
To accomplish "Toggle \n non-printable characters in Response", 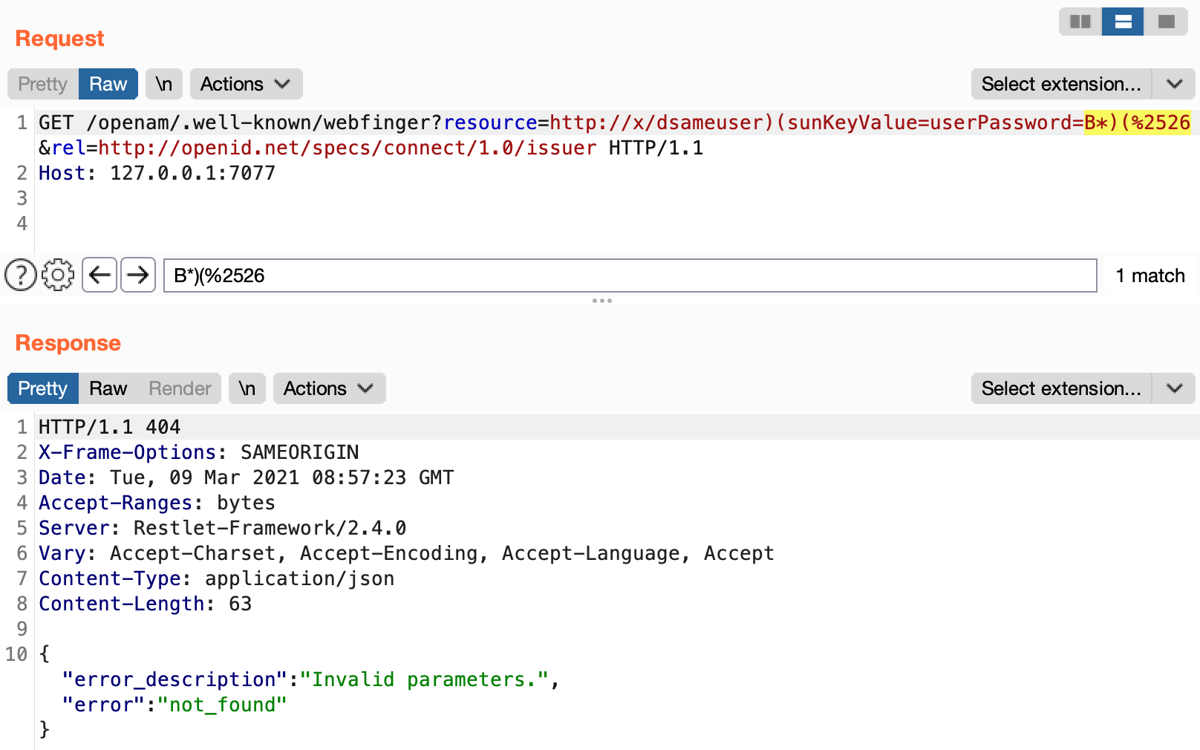I will tap(248, 388).
